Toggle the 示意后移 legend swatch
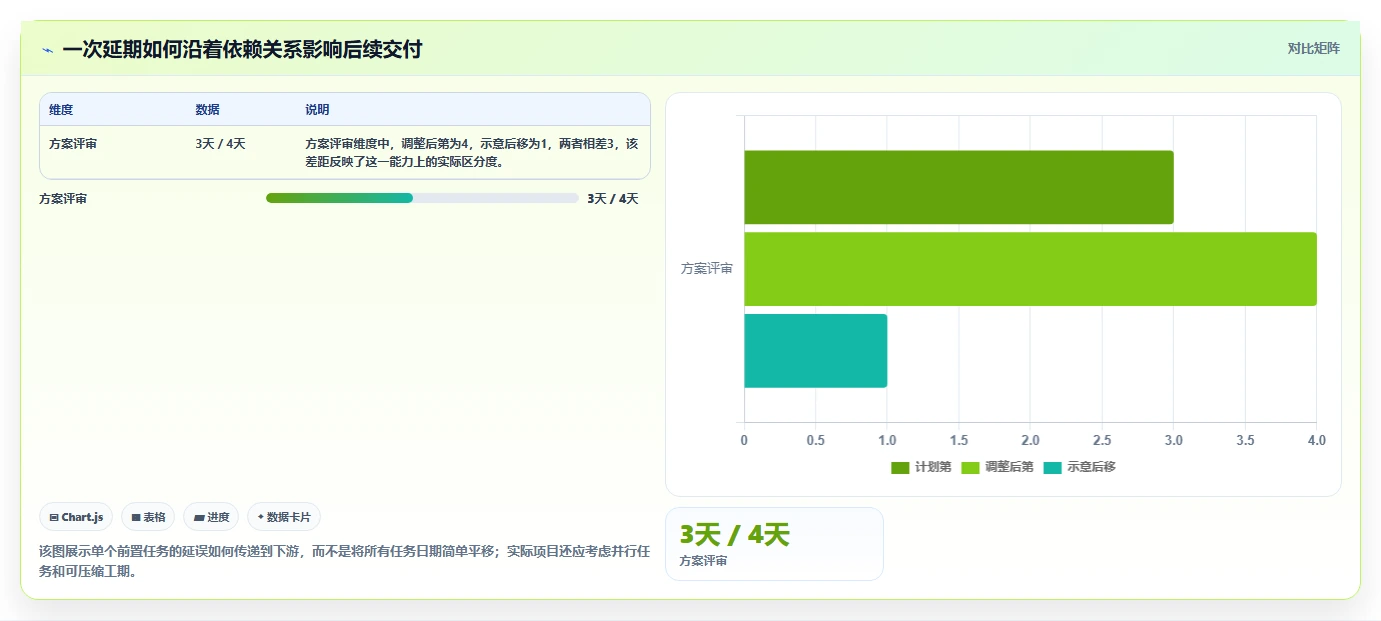Image resolution: width=1381 pixels, height=621 pixels. coord(1052,467)
